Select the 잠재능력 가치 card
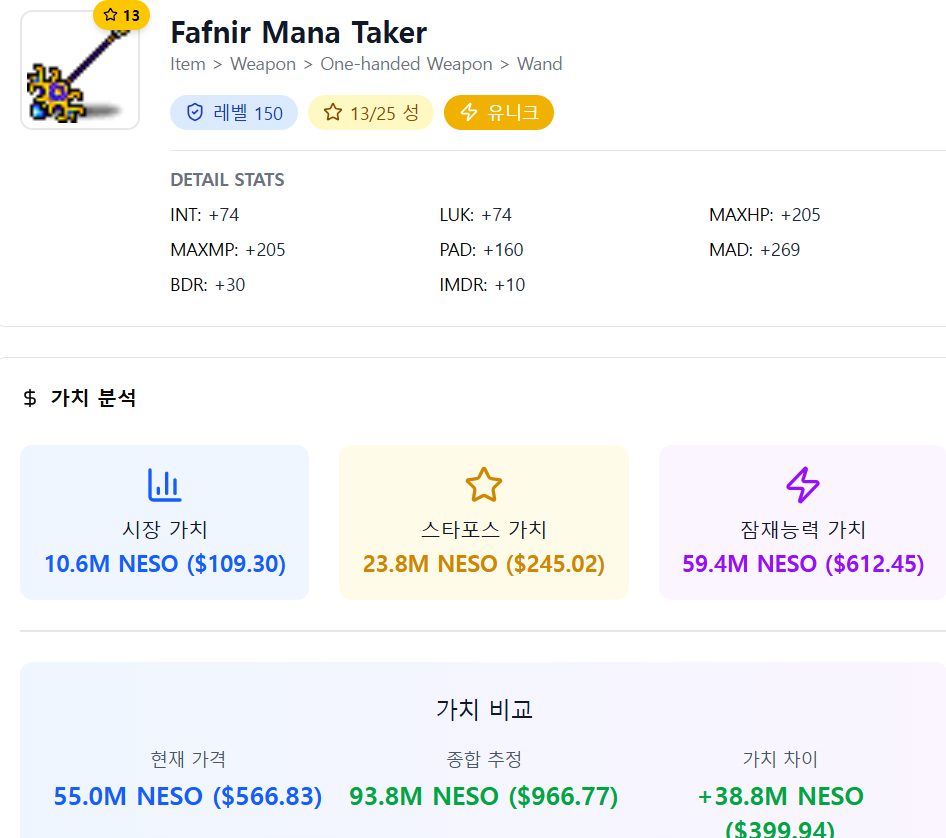This screenshot has height=838, width=946. pyautogui.click(x=803, y=522)
